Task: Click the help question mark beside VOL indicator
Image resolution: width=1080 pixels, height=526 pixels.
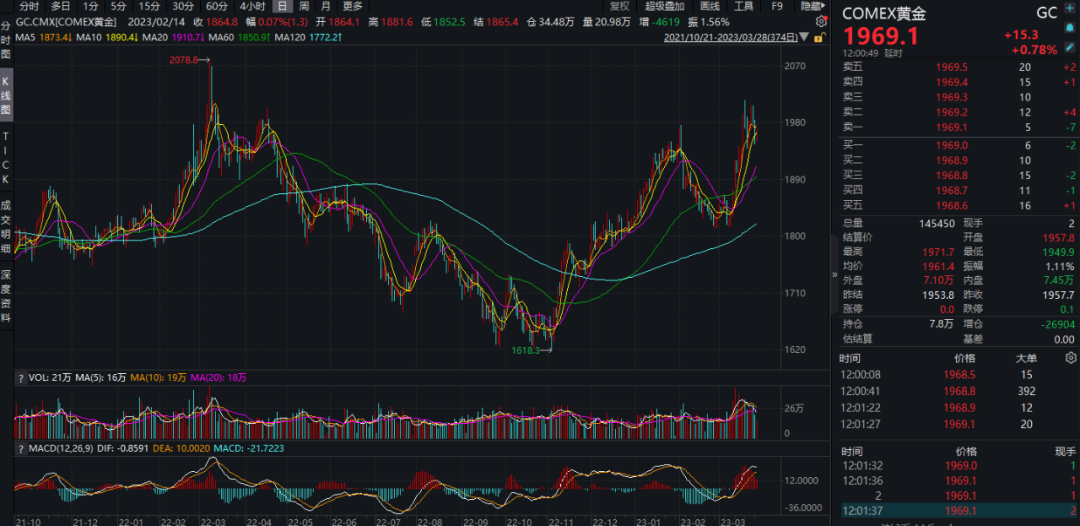Action: pos(22,378)
